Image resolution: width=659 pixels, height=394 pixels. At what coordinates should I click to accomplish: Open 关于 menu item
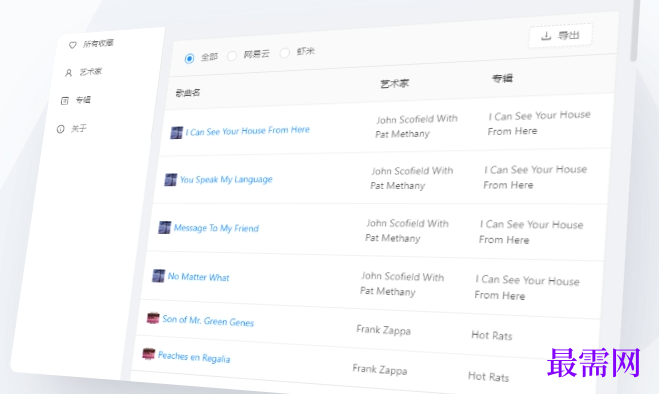point(72,129)
